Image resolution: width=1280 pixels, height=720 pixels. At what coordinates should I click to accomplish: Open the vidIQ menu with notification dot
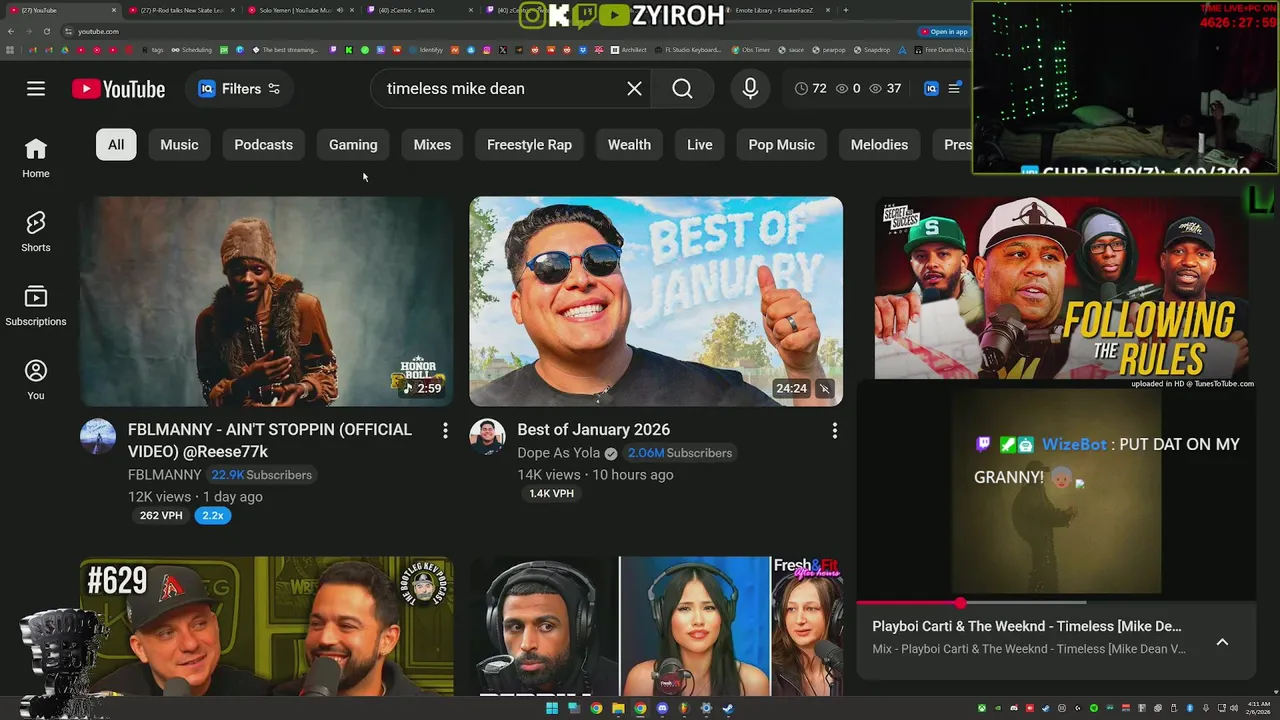954,89
